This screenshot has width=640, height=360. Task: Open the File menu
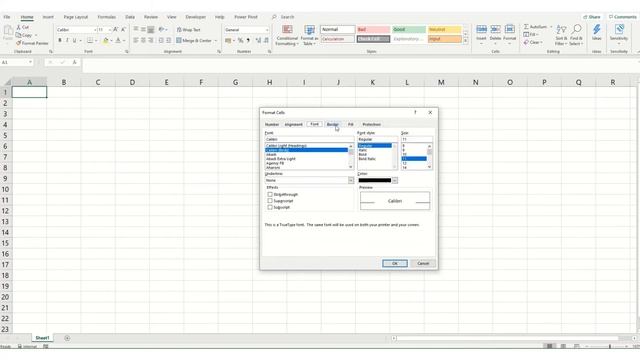[x=7, y=17]
